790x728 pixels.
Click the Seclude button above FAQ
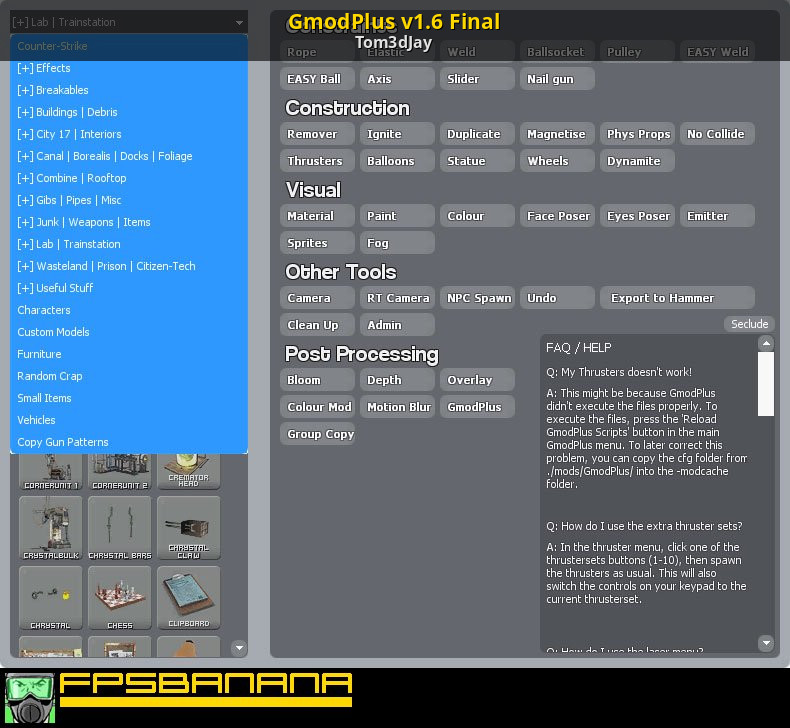point(749,324)
